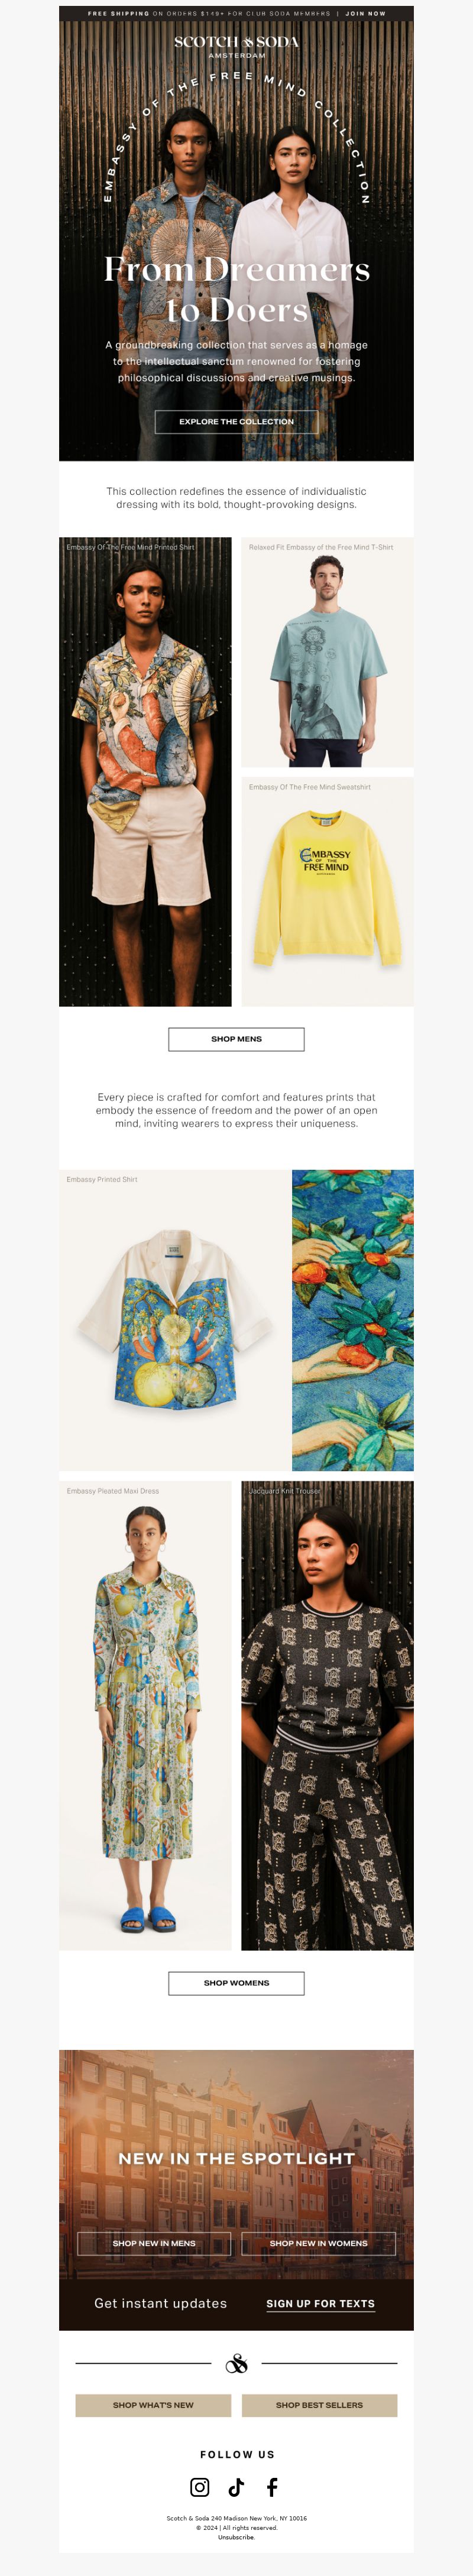Image resolution: width=473 pixels, height=2576 pixels.
Task: Click the Shop Best Sellers button
Action: point(319,2405)
